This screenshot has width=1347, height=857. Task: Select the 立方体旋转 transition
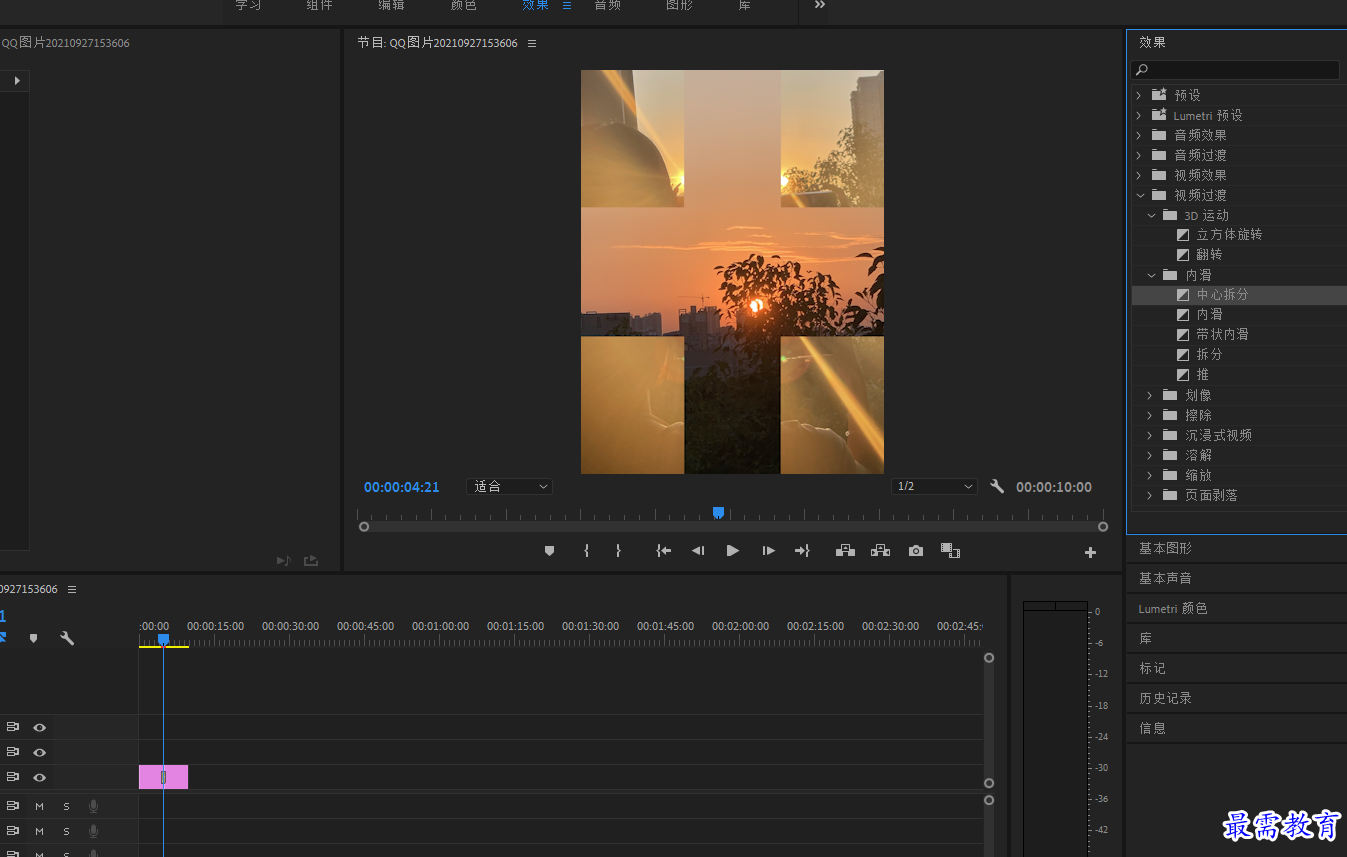pos(1229,235)
